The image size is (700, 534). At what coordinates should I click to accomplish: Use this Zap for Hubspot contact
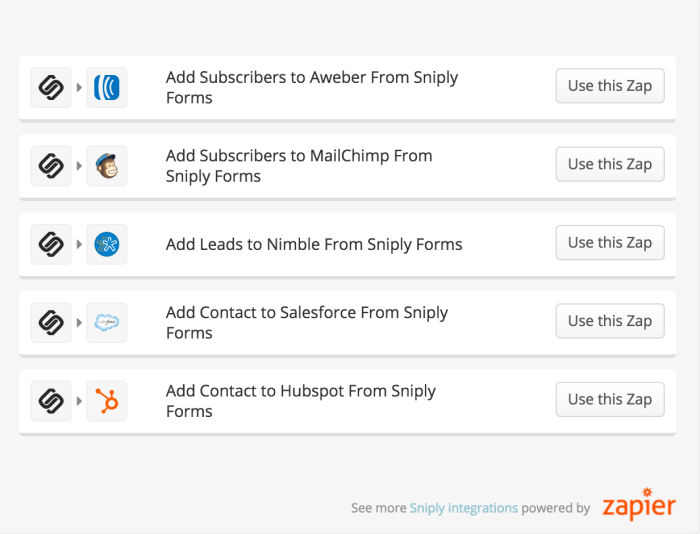click(609, 399)
